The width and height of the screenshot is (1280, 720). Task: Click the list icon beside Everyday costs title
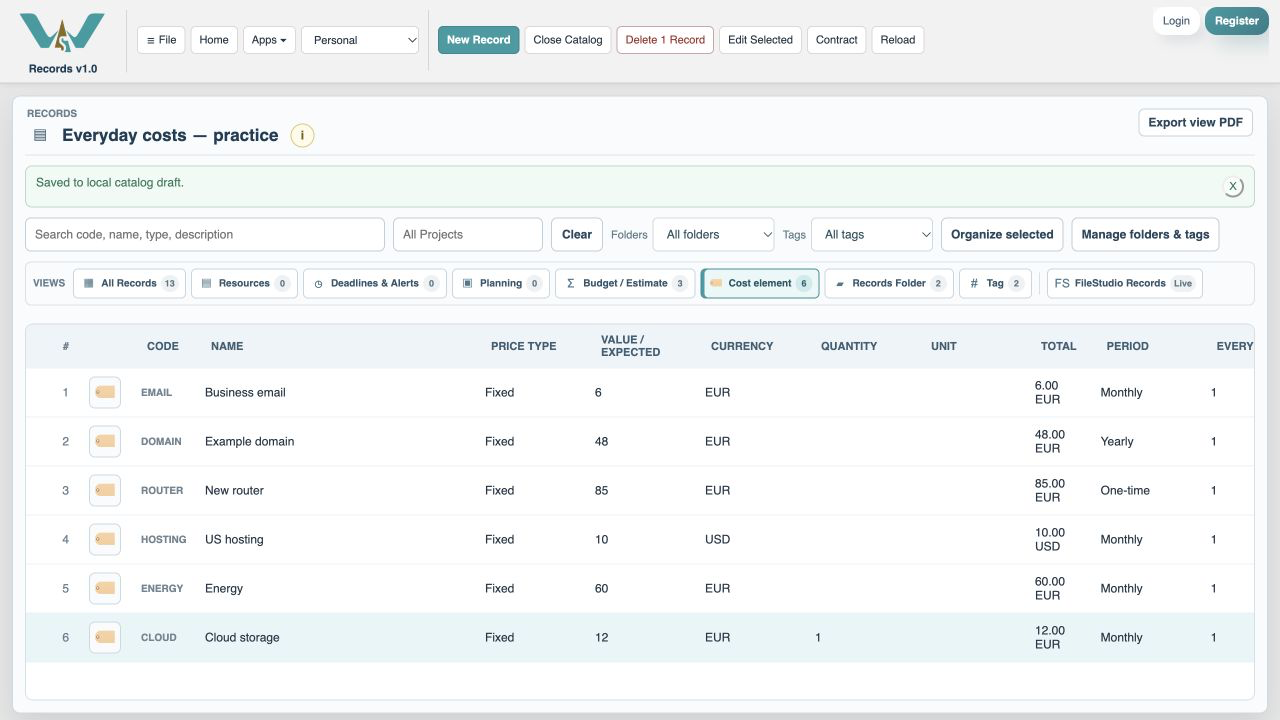(40, 136)
